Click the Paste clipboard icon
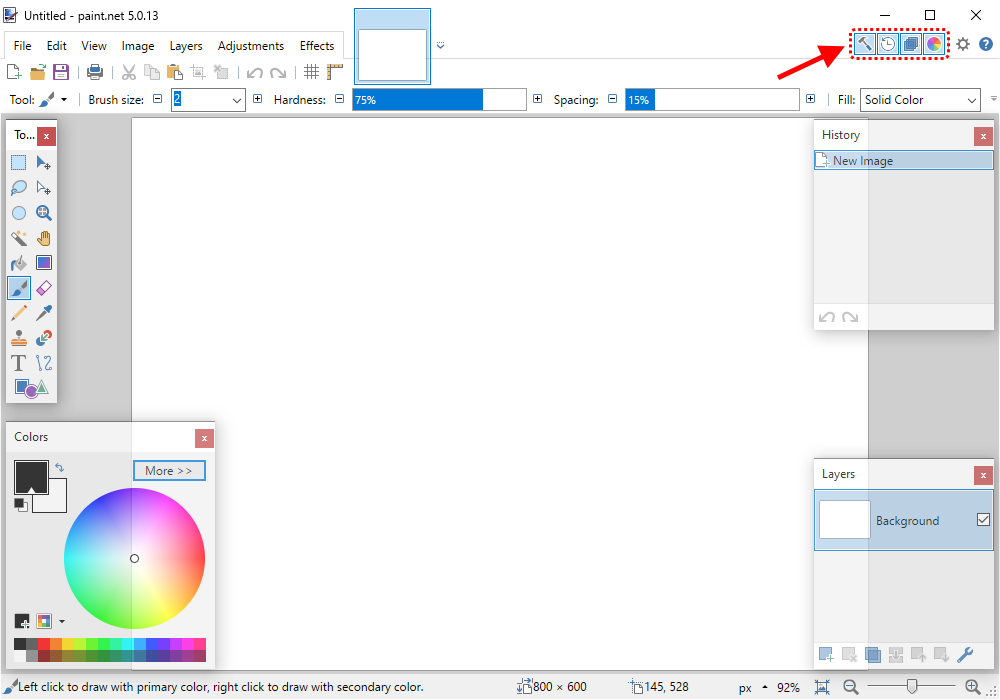Viewport: 1000px width, 700px height. (x=174, y=72)
